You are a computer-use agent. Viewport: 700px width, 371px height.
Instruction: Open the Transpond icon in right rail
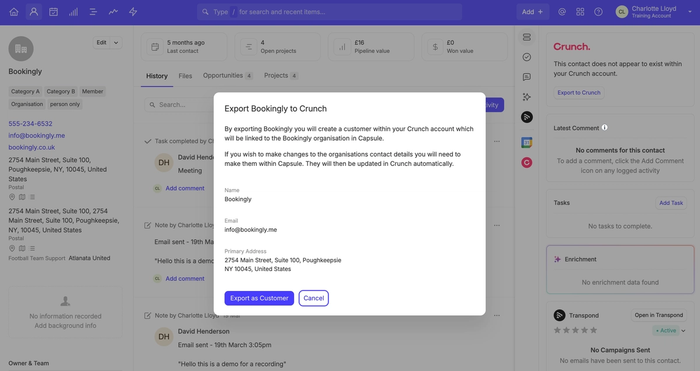(527, 117)
